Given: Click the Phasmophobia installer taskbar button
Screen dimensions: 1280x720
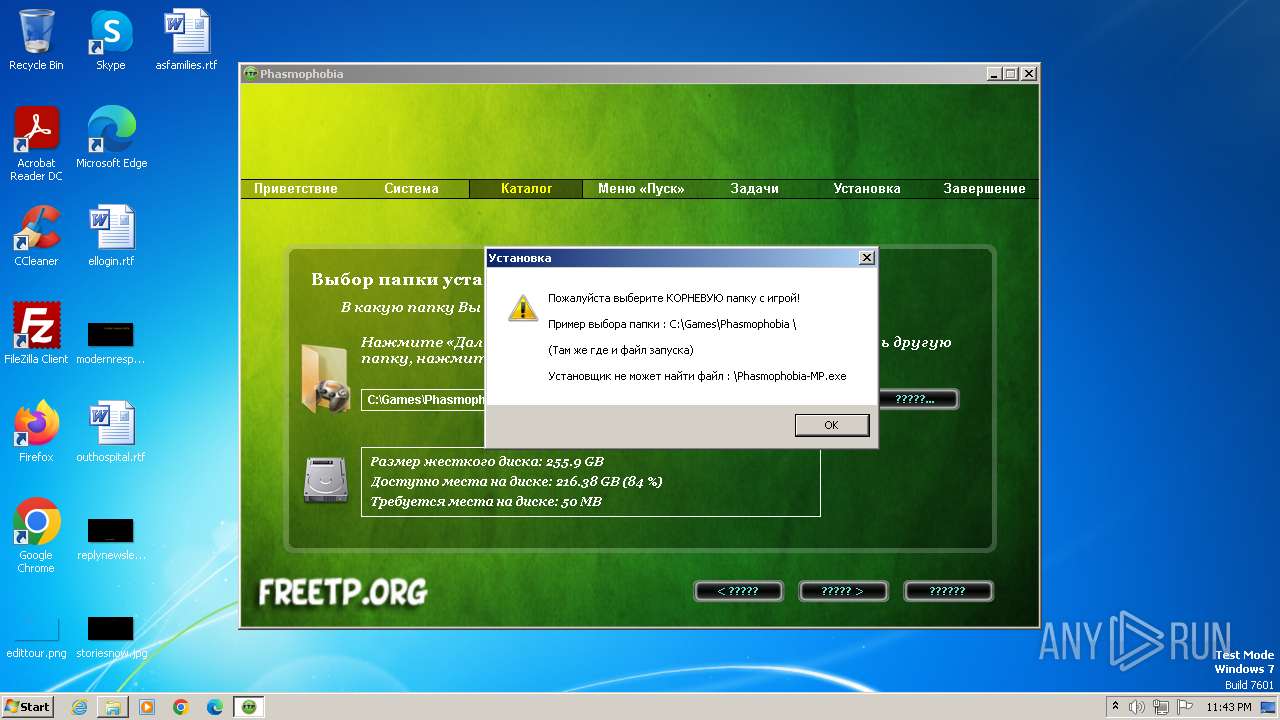Looking at the screenshot, I should 249,707.
